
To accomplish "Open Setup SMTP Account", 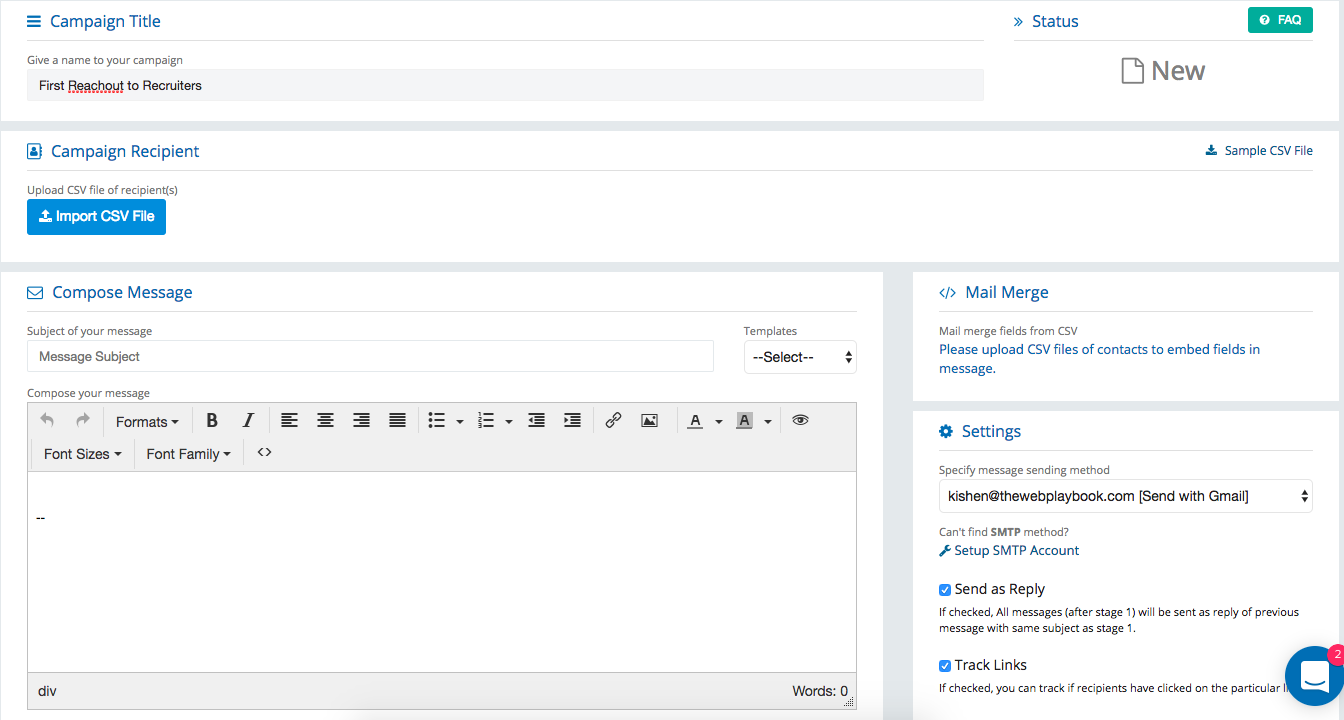I will click(x=1017, y=550).
